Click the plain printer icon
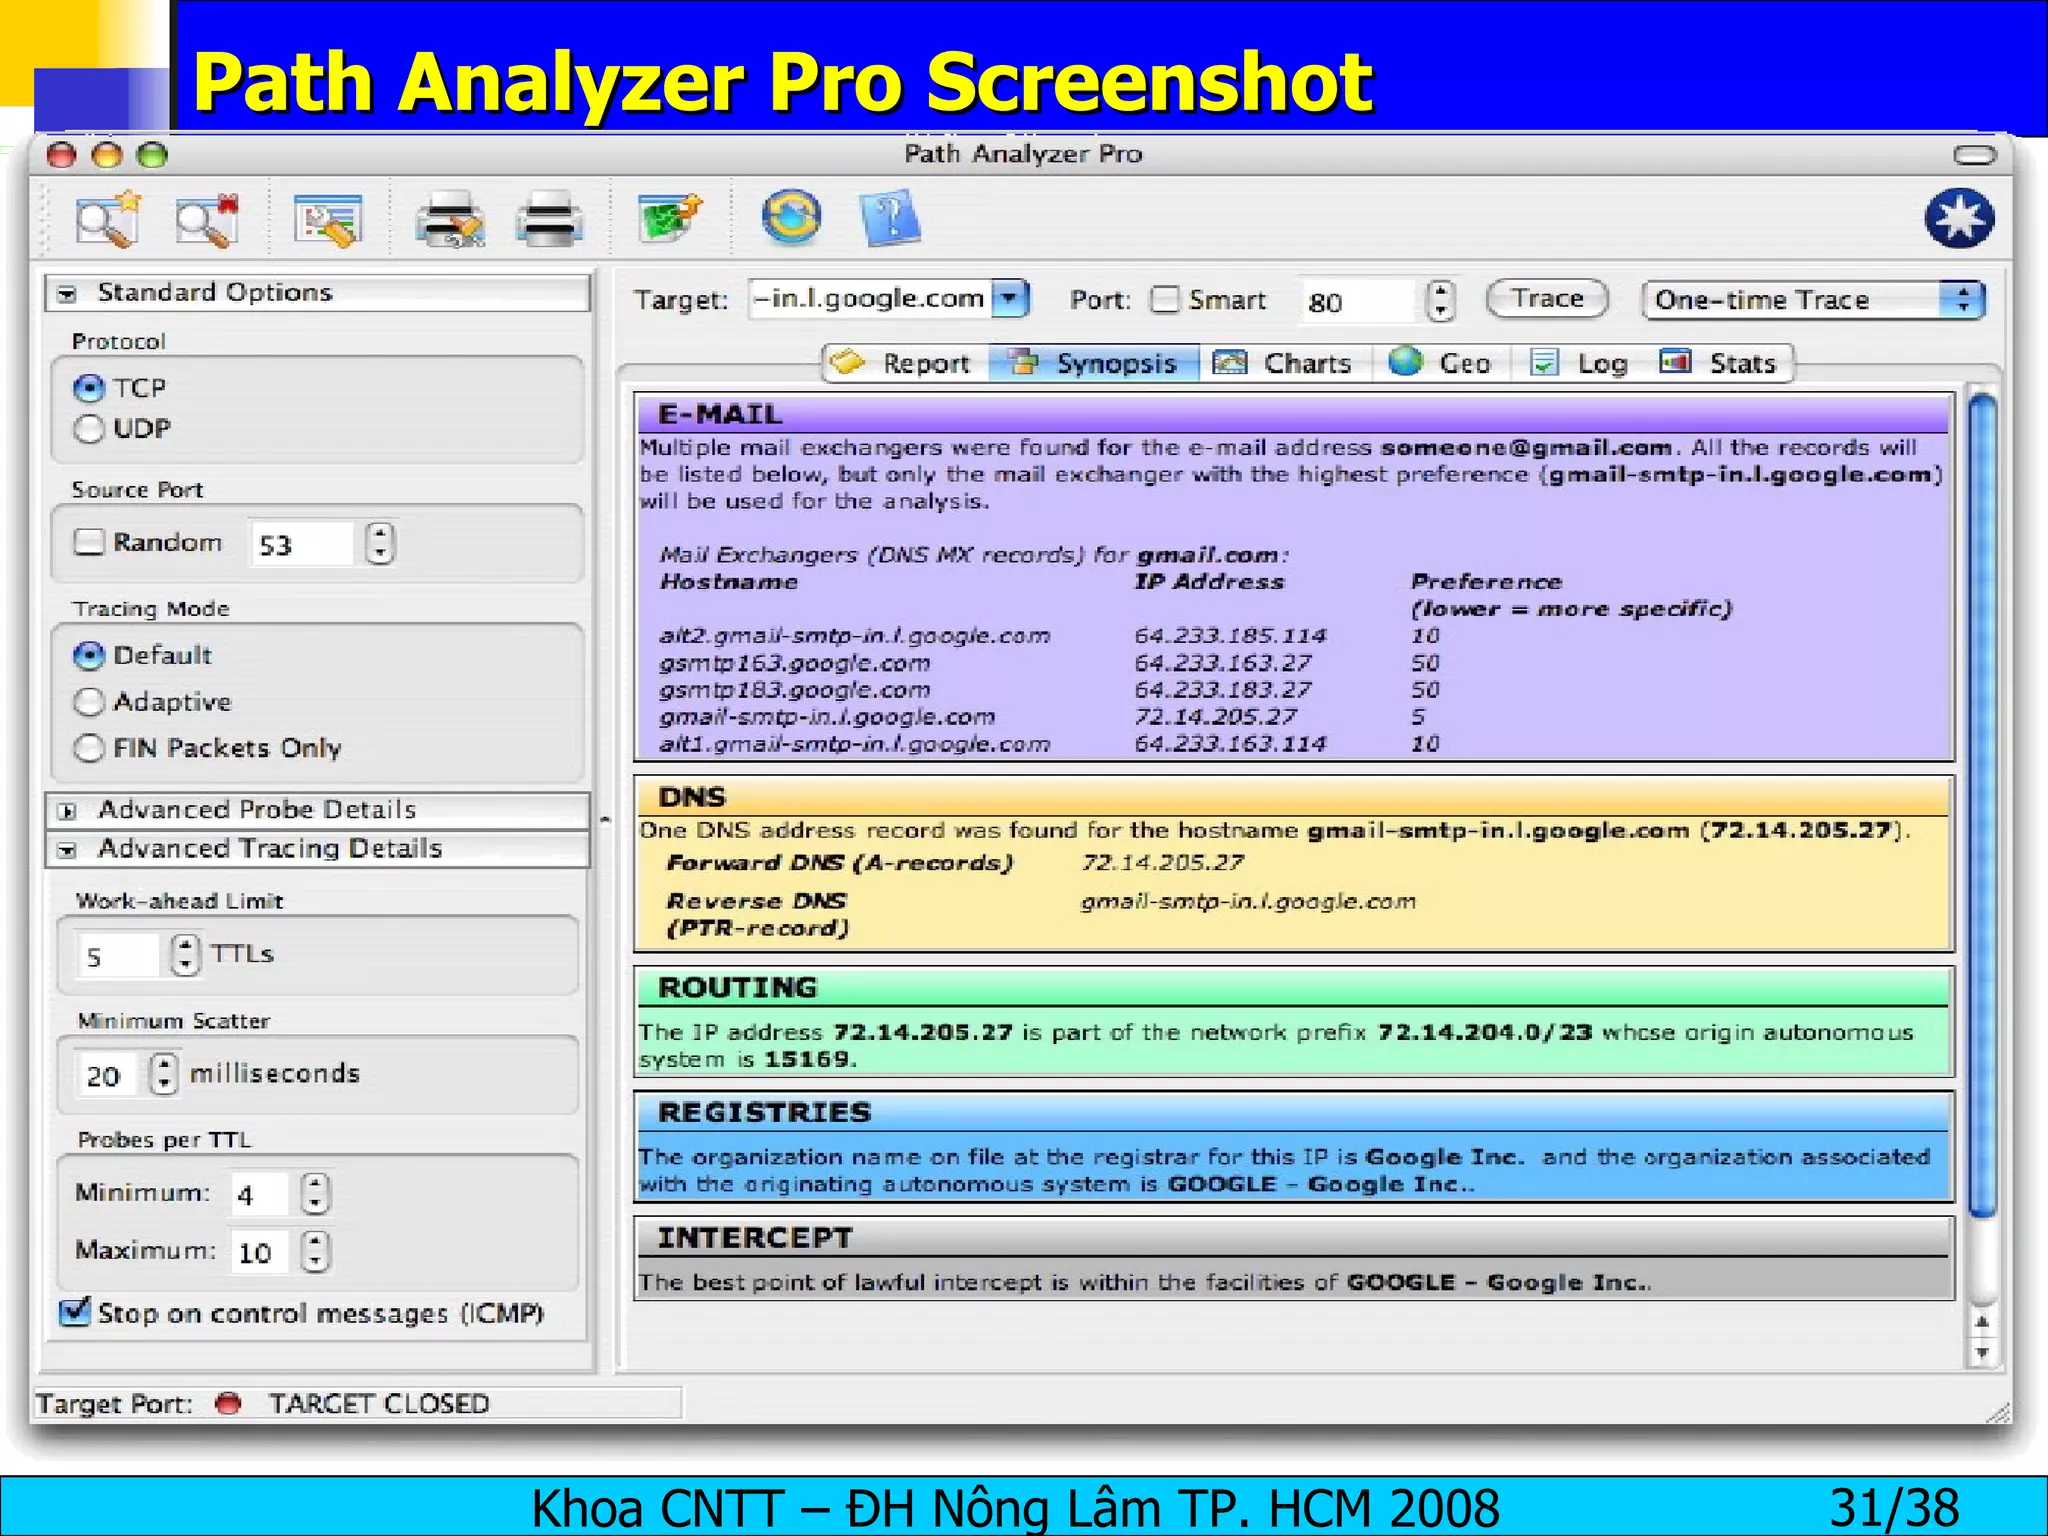The image size is (2048, 1536). click(549, 219)
